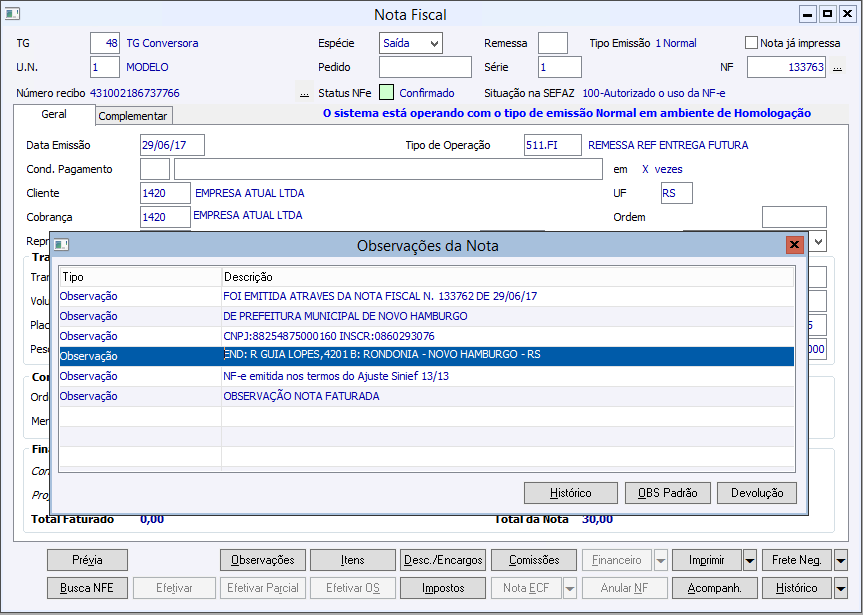Click the Nota Fiscal window title icon
The height and width of the screenshot is (615, 863).
[13, 14]
